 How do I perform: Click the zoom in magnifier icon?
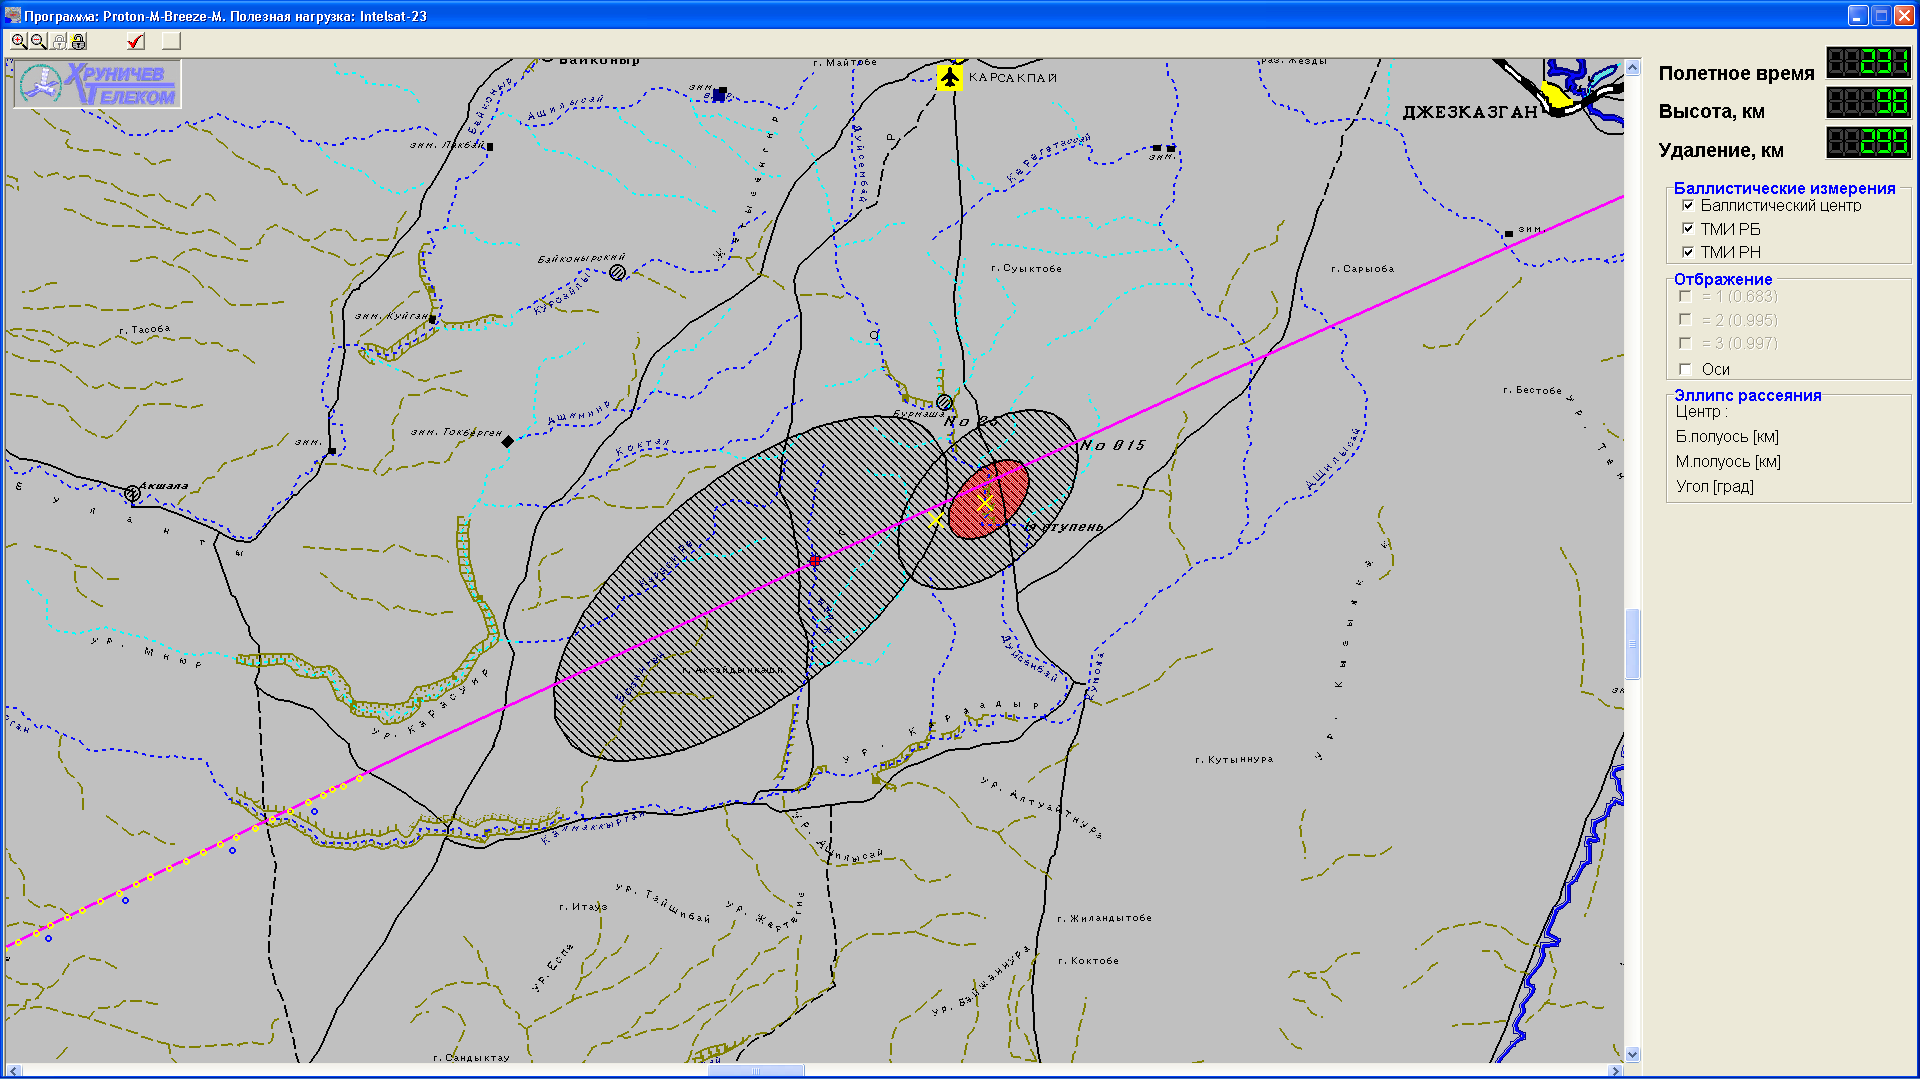coord(19,41)
